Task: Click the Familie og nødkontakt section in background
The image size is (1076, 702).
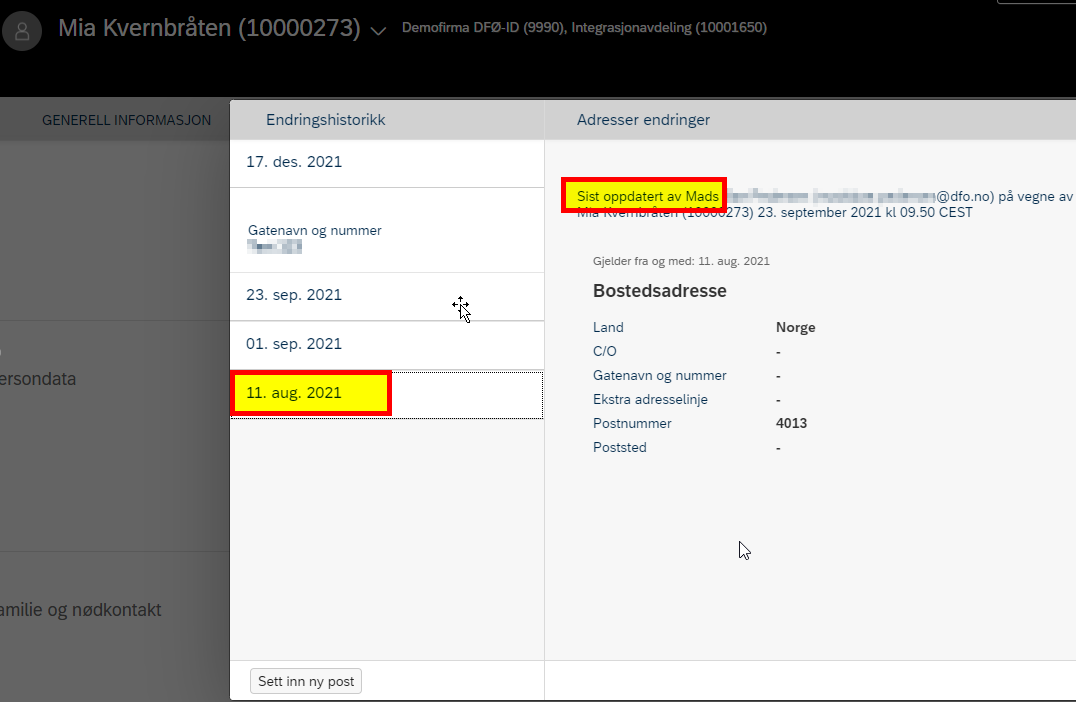Action: pyautogui.click(x=80, y=610)
